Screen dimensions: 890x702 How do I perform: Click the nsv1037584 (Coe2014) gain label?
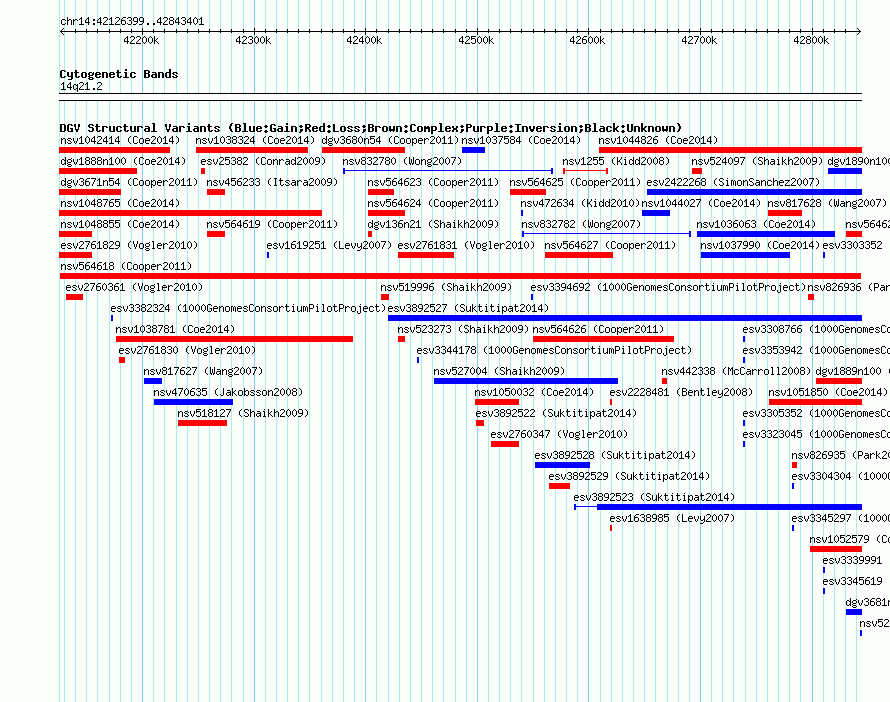pyautogui.click(x=521, y=140)
